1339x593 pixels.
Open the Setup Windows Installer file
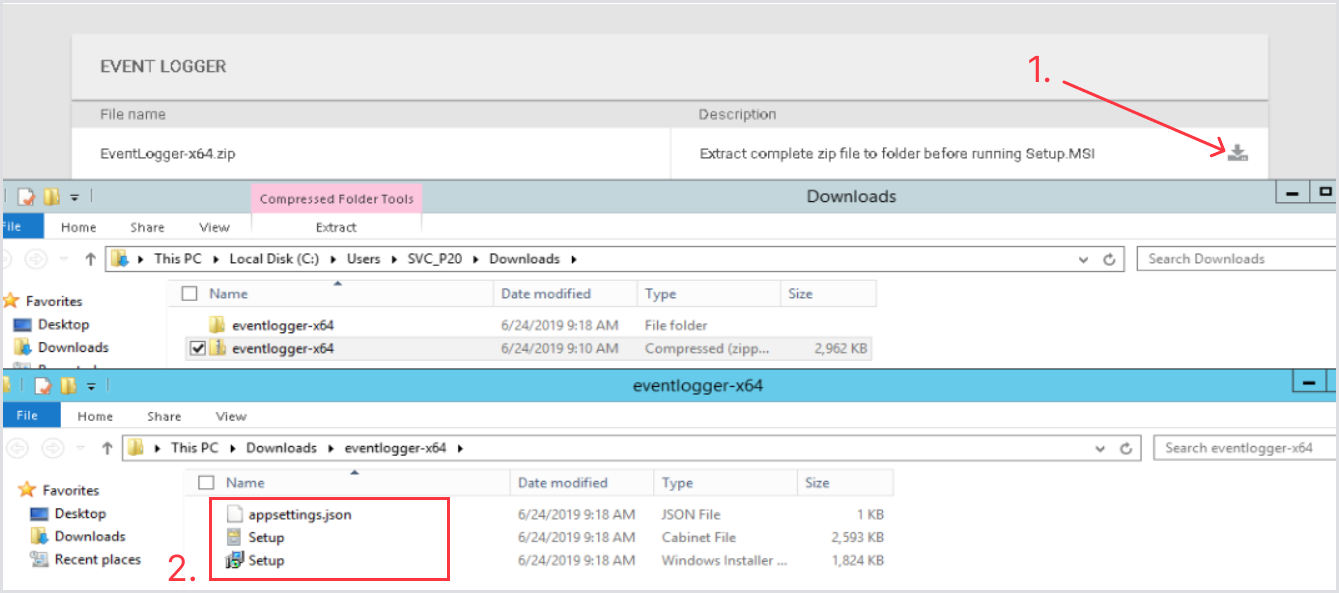click(x=266, y=561)
